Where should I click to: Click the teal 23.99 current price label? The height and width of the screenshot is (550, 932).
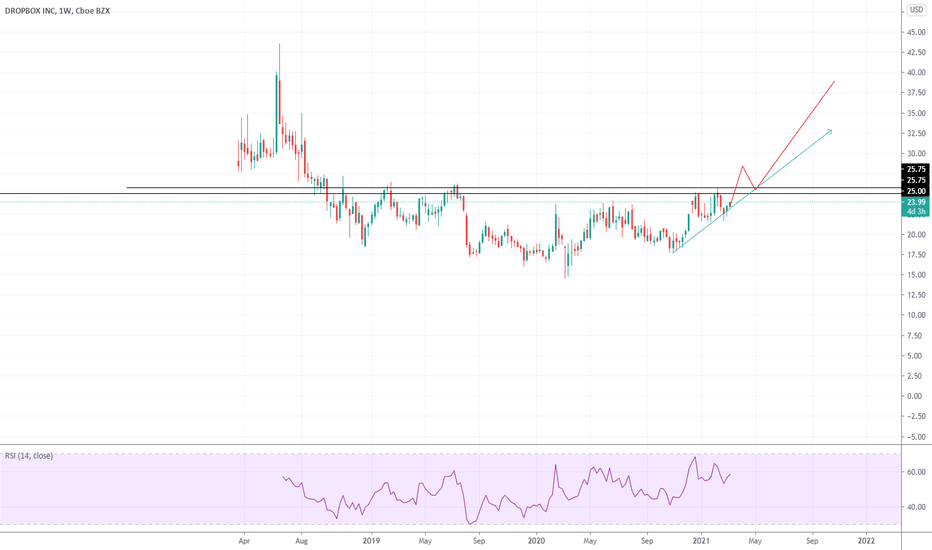coord(916,202)
